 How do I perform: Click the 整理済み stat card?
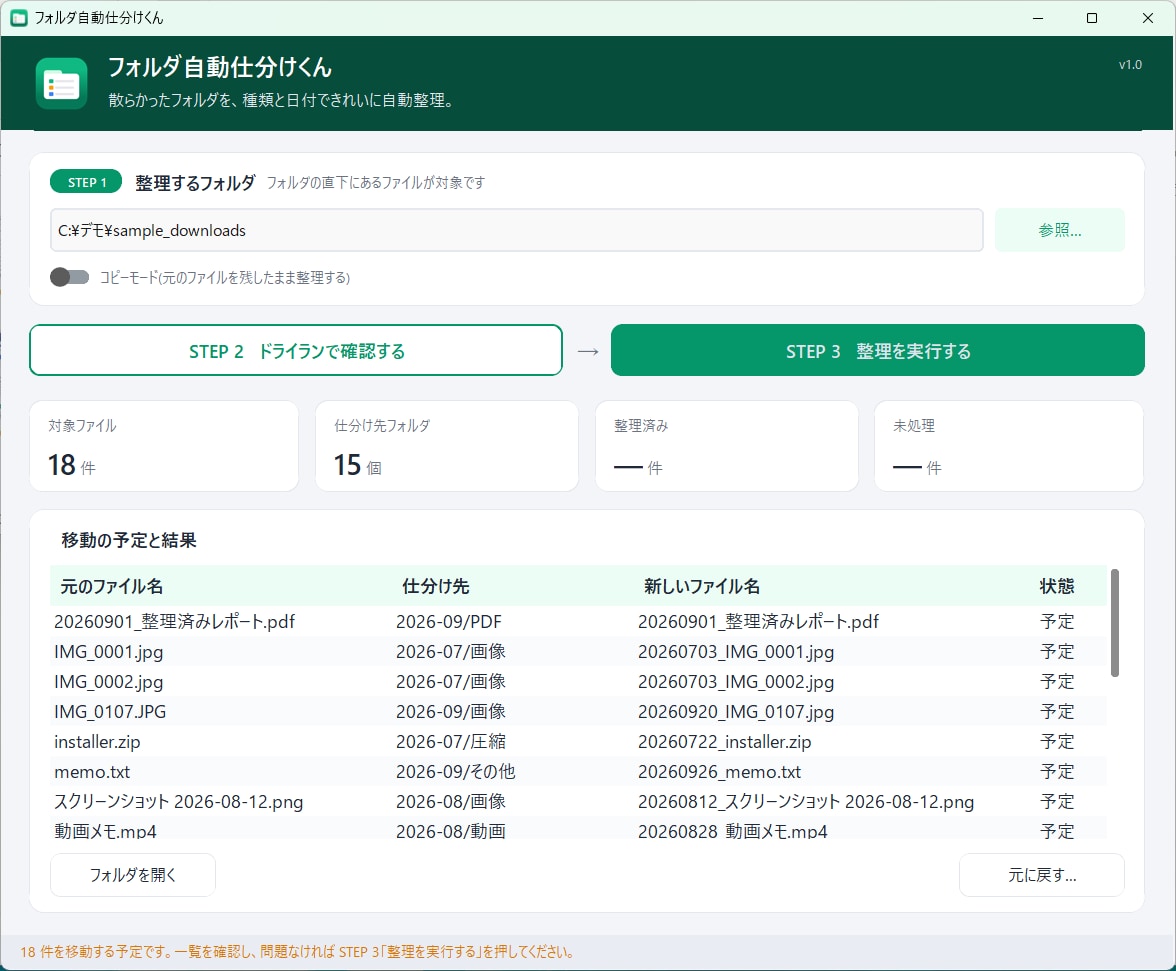coord(727,446)
